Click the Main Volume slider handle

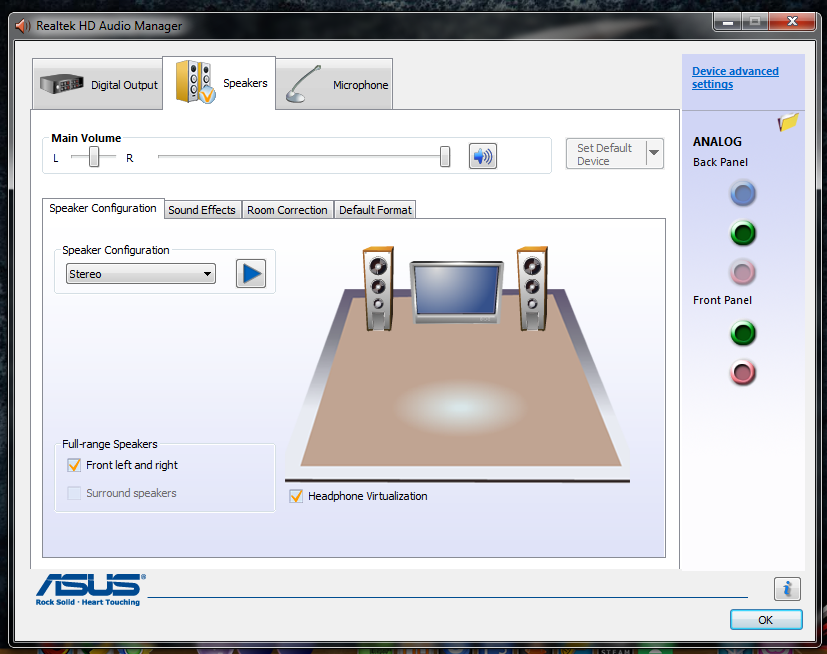(x=445, y=156)
